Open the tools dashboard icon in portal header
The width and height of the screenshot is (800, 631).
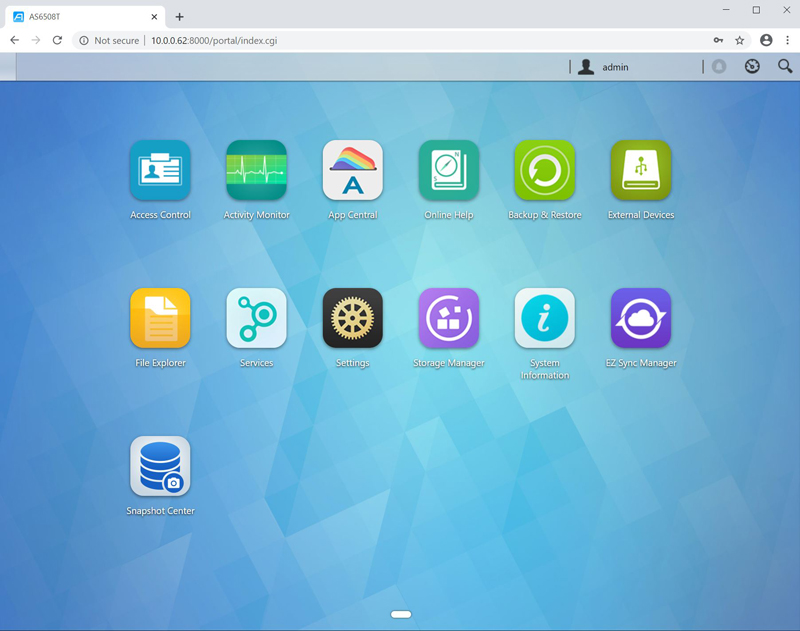(752, 66)
